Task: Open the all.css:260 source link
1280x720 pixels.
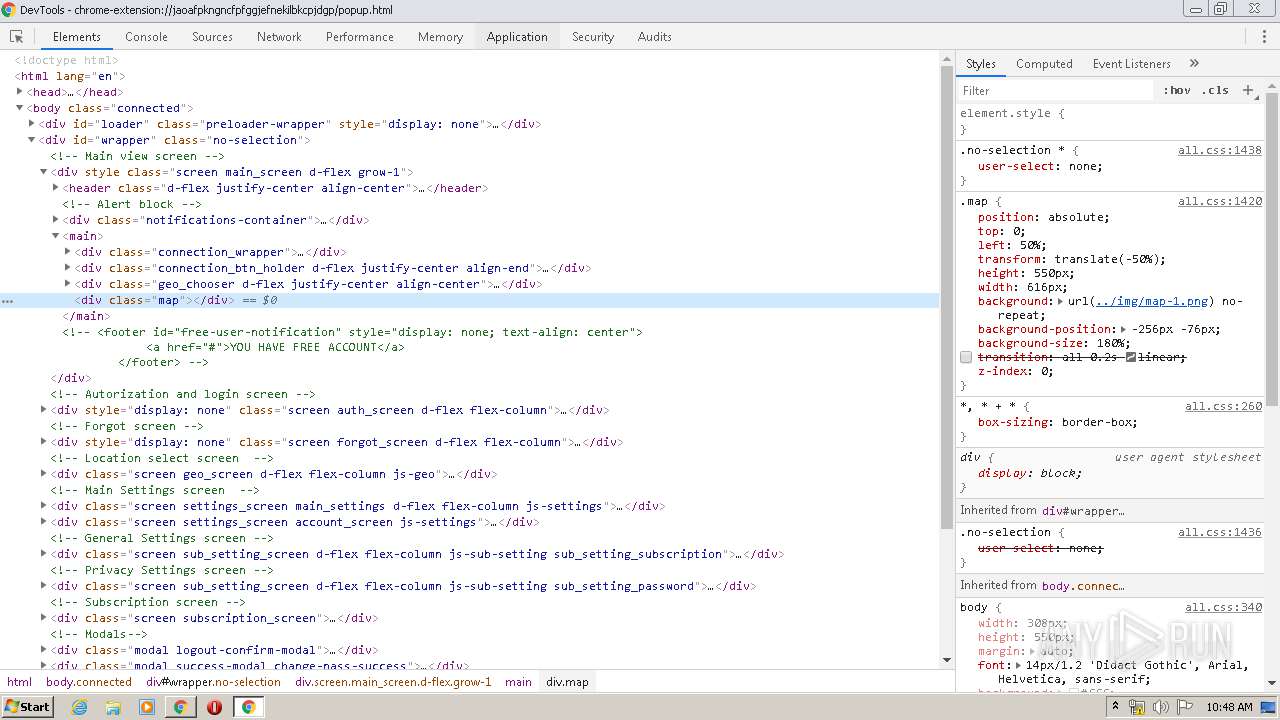Action: (1223, 406)
